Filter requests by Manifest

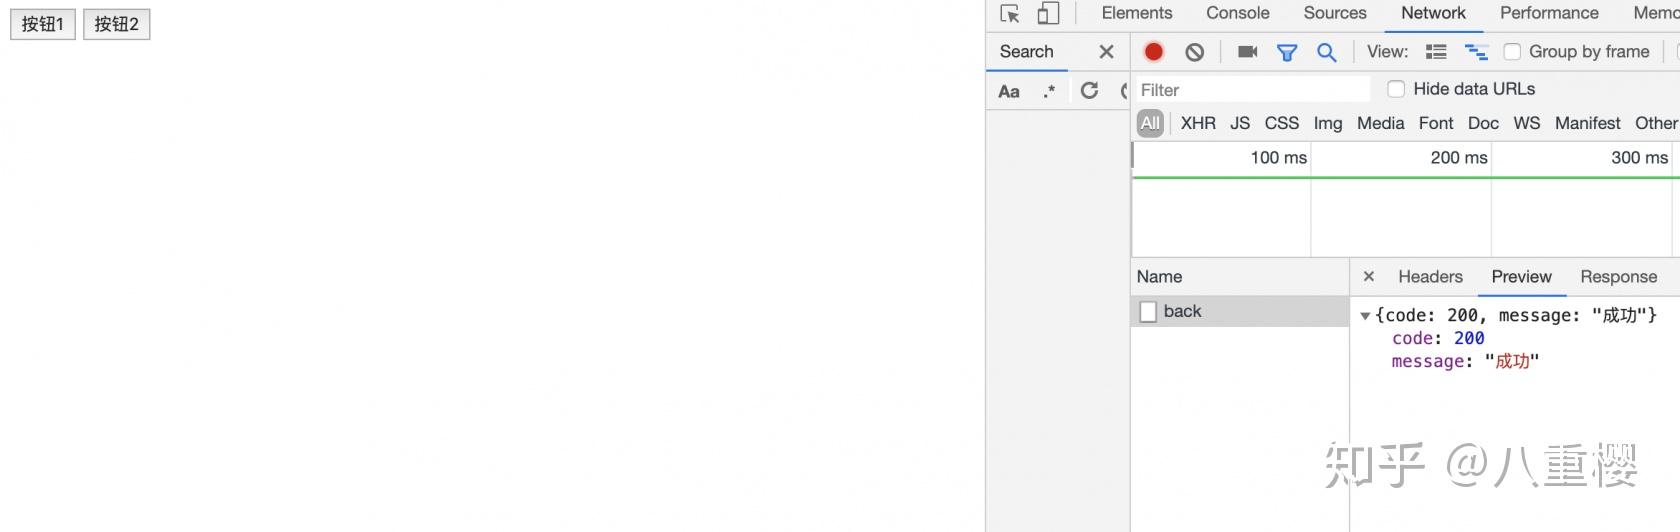point(1588,123)
